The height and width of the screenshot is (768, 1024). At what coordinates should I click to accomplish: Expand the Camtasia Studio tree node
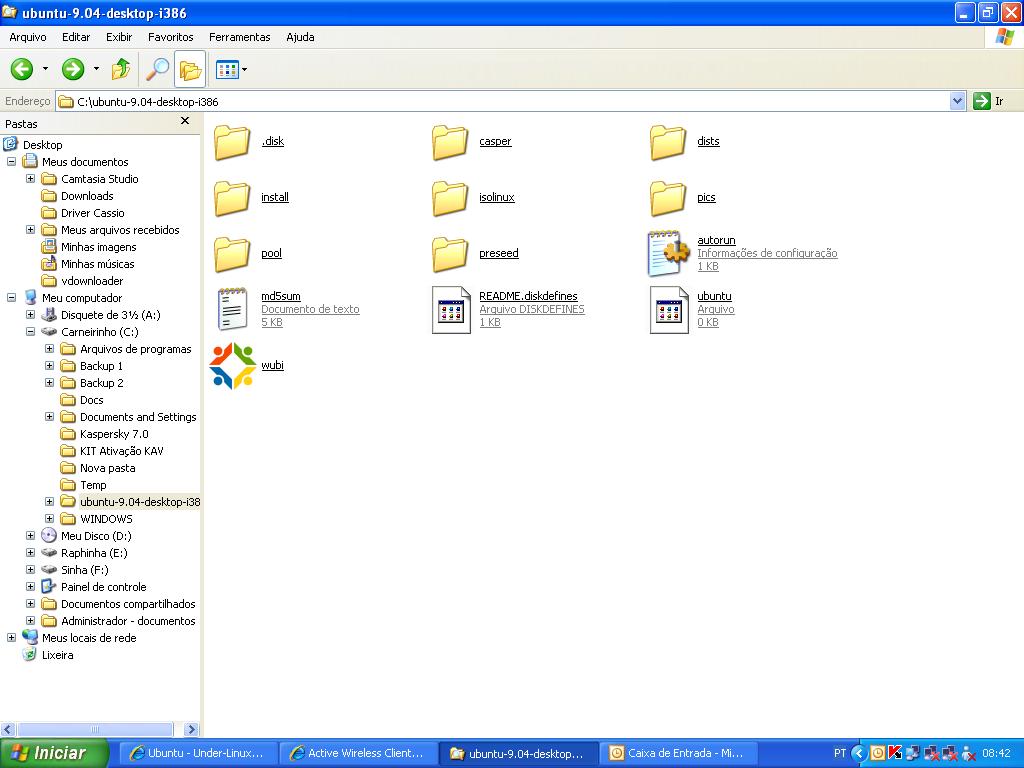tap(30, 178)
